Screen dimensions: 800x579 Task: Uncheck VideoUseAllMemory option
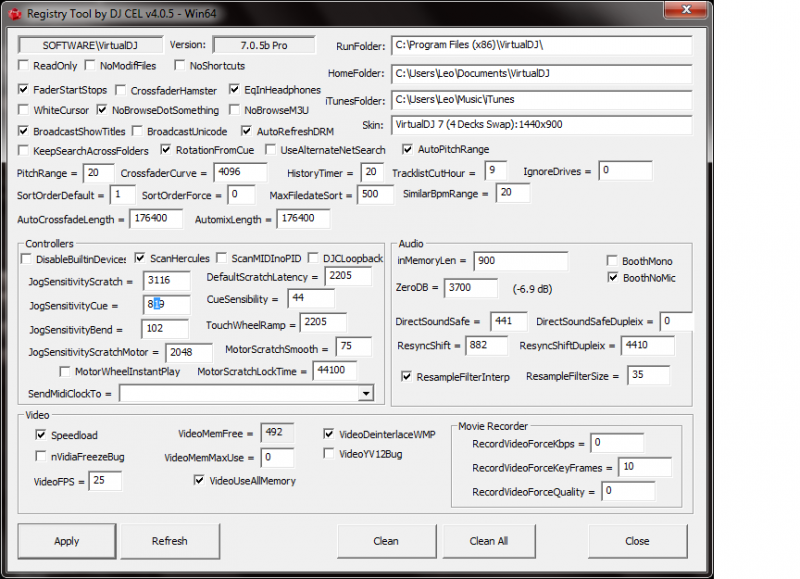pyautogui.click(x=199, y=480)
